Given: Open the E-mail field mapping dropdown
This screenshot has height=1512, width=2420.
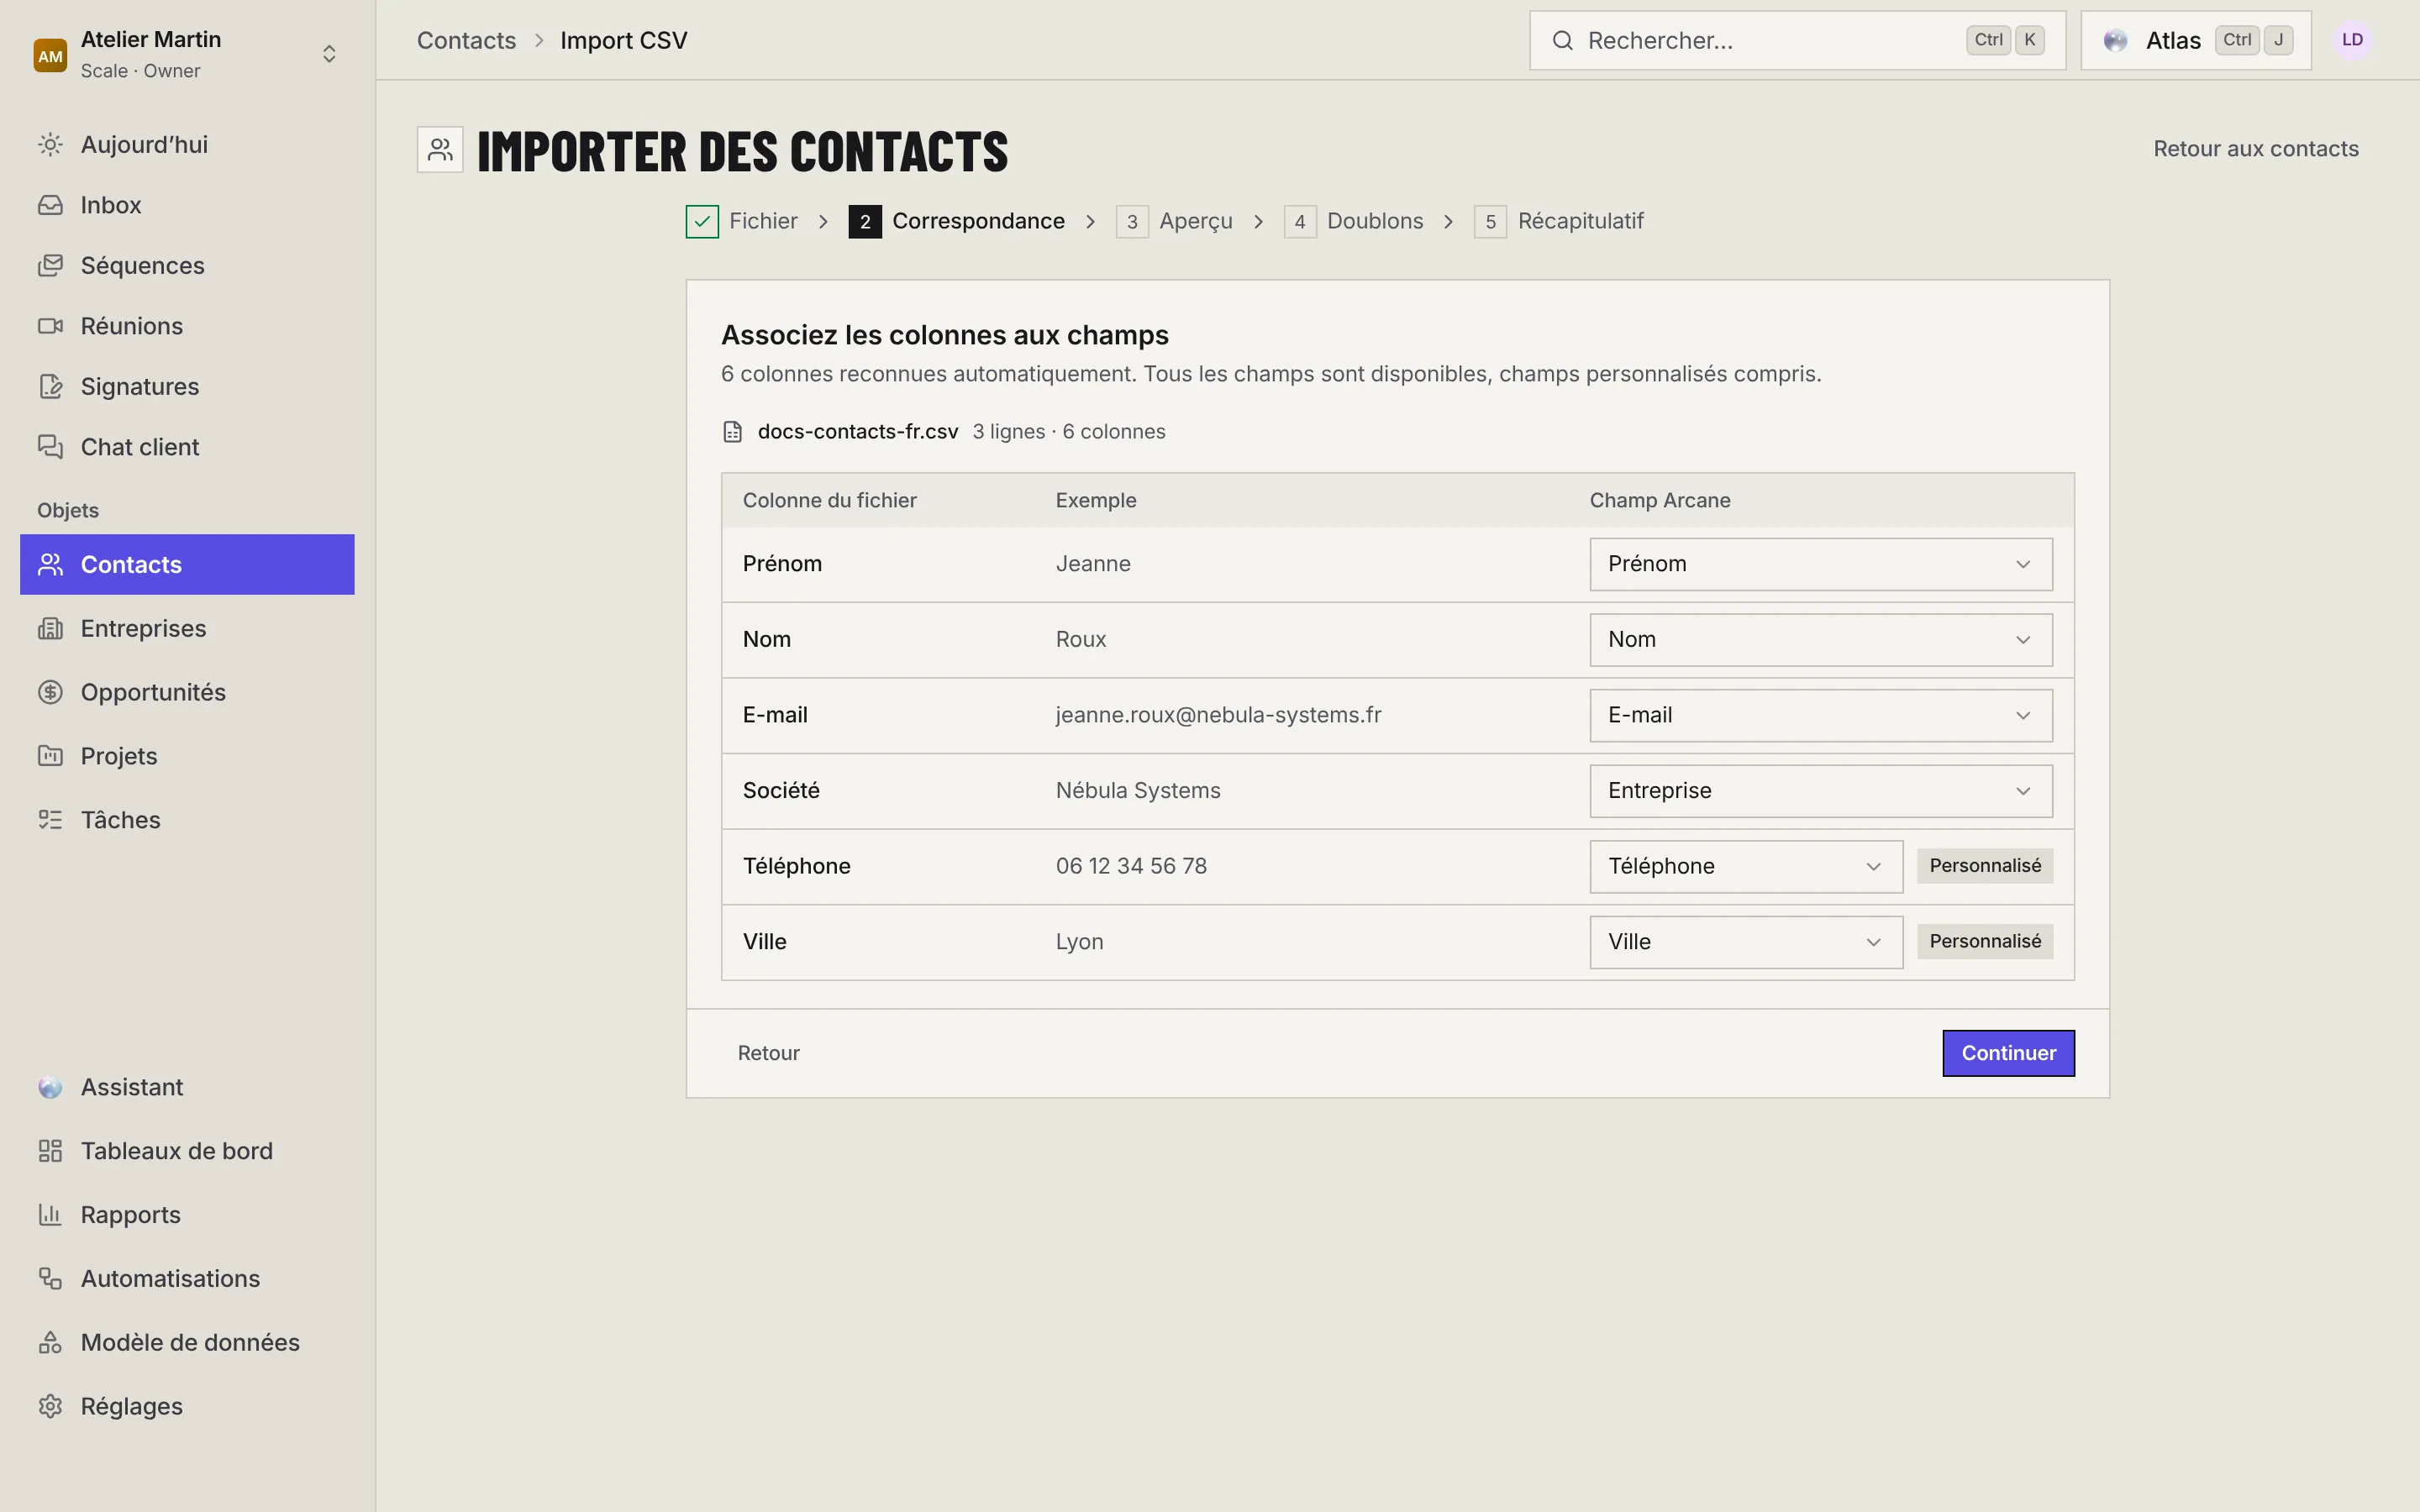Looking at the screenshot, I should (1820, 715).
